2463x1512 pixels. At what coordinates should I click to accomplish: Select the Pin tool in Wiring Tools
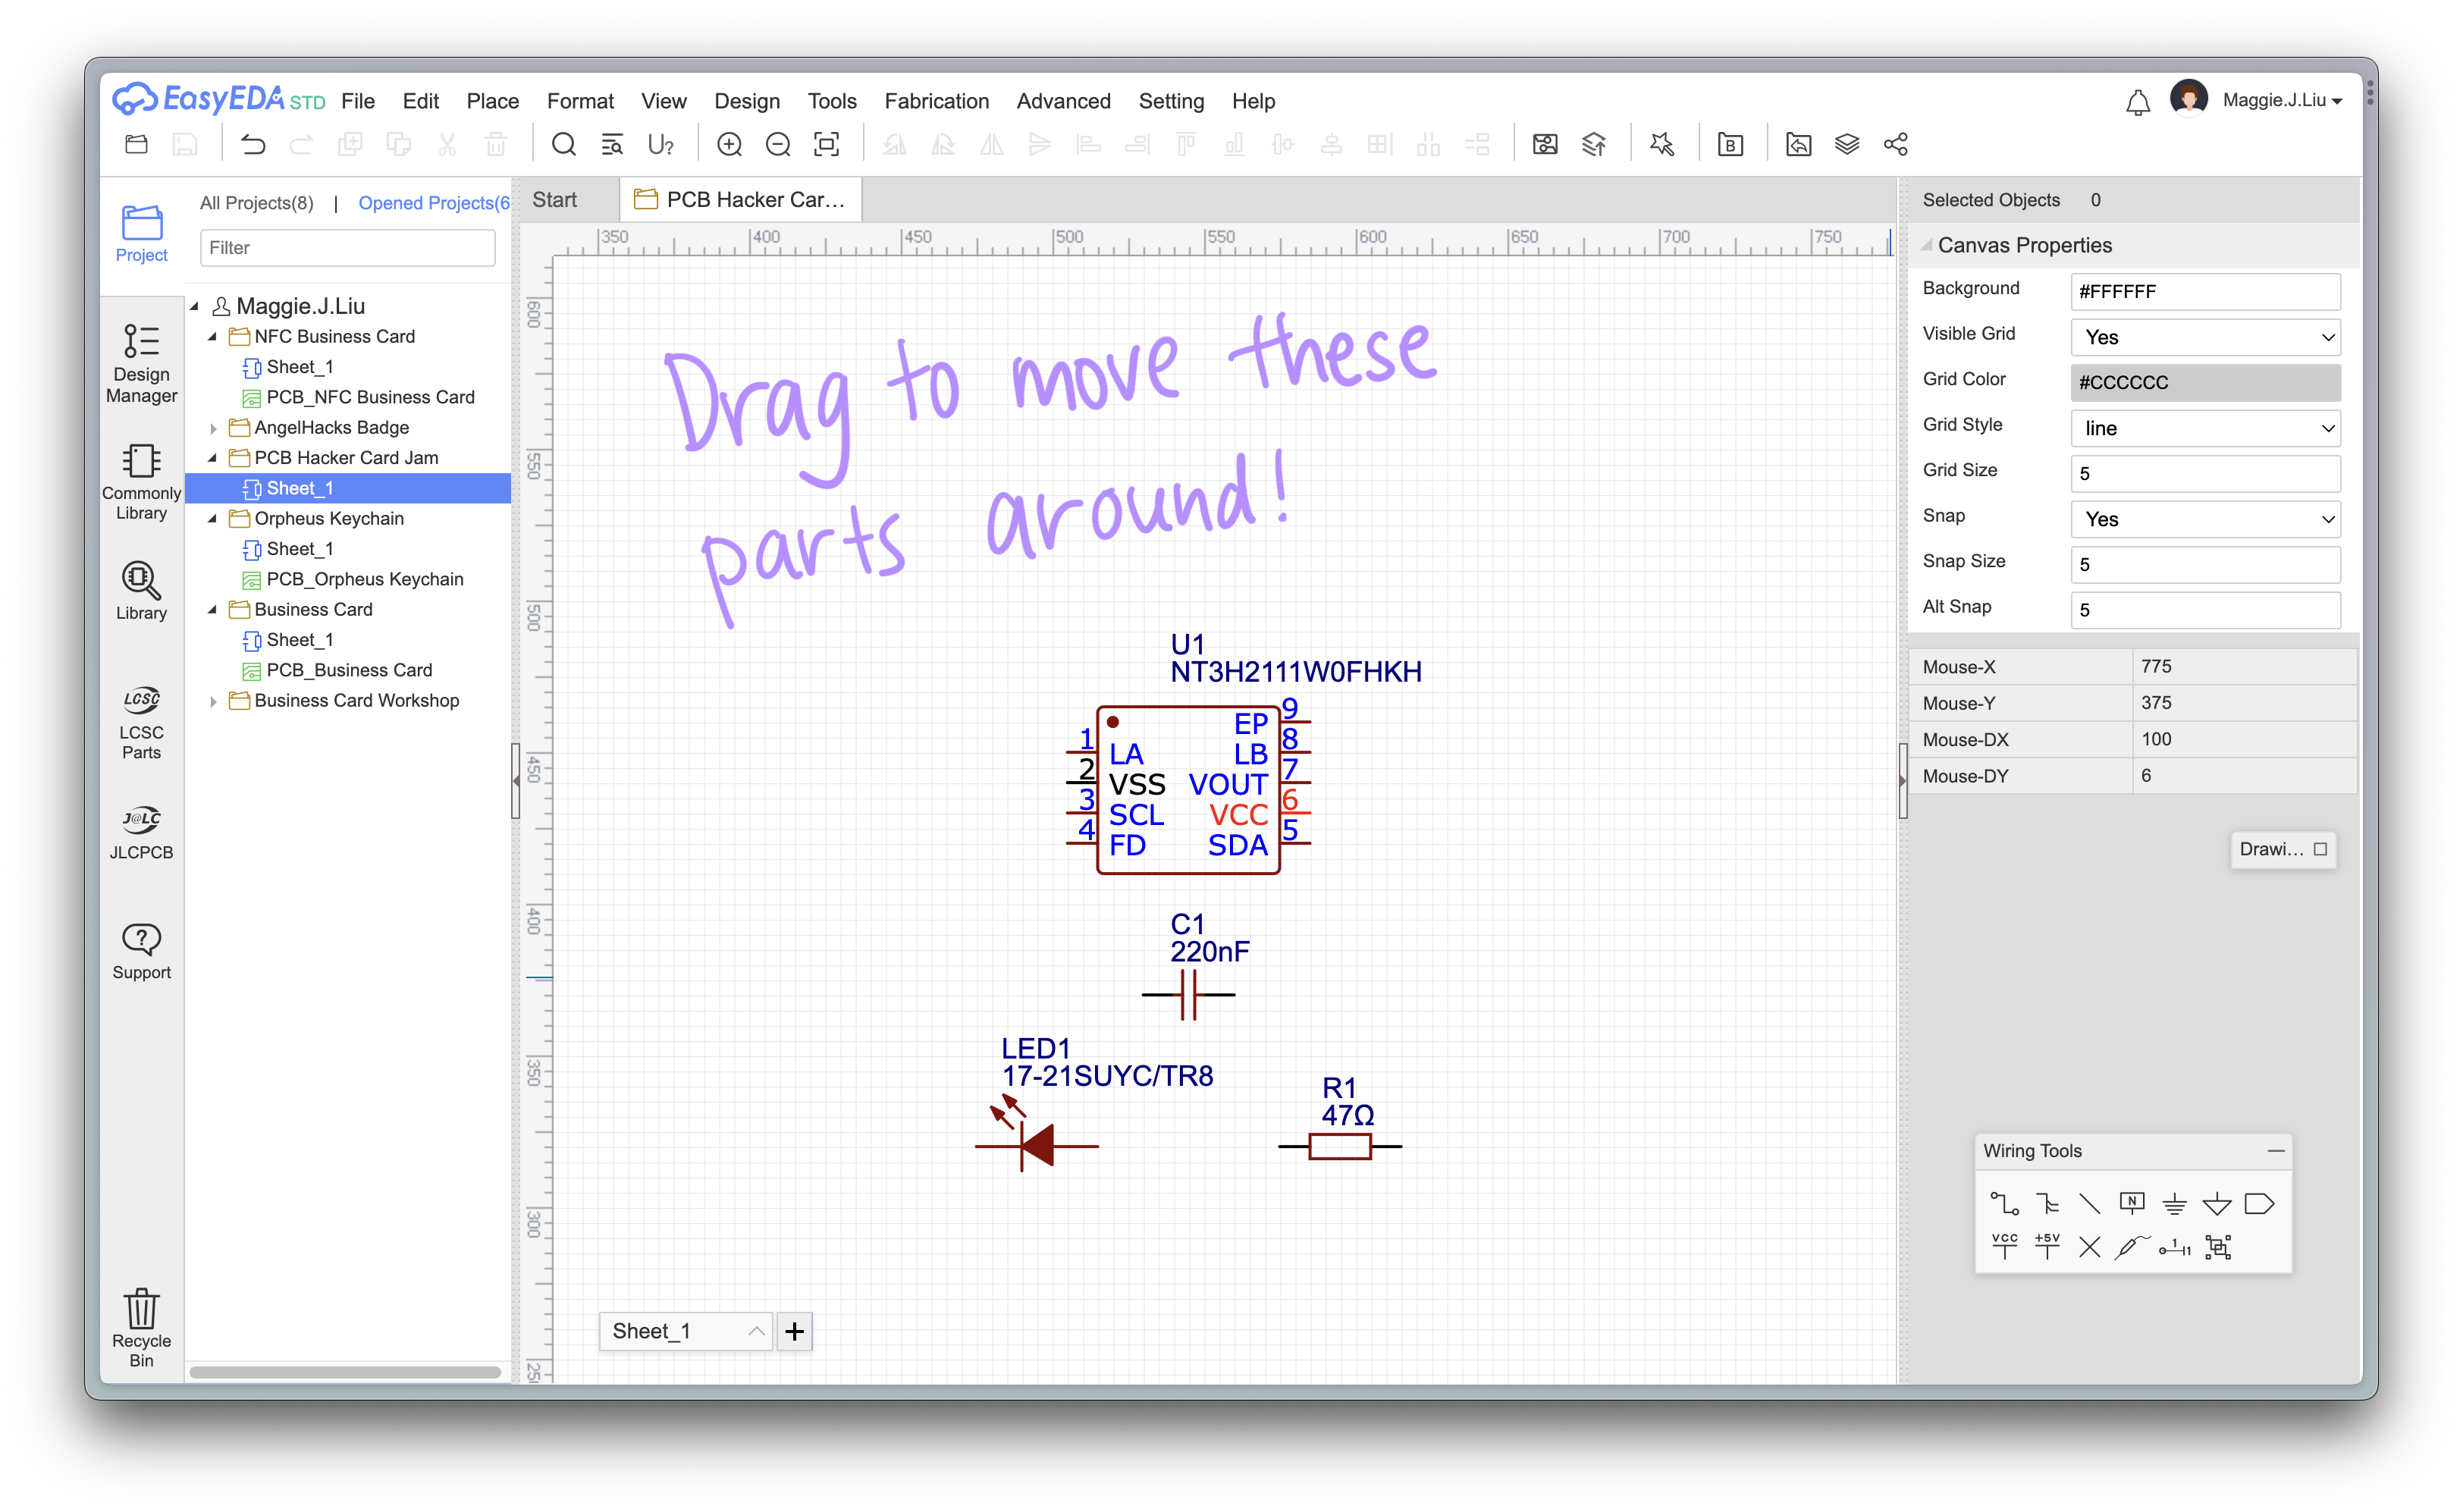tap(2174, 1246)
